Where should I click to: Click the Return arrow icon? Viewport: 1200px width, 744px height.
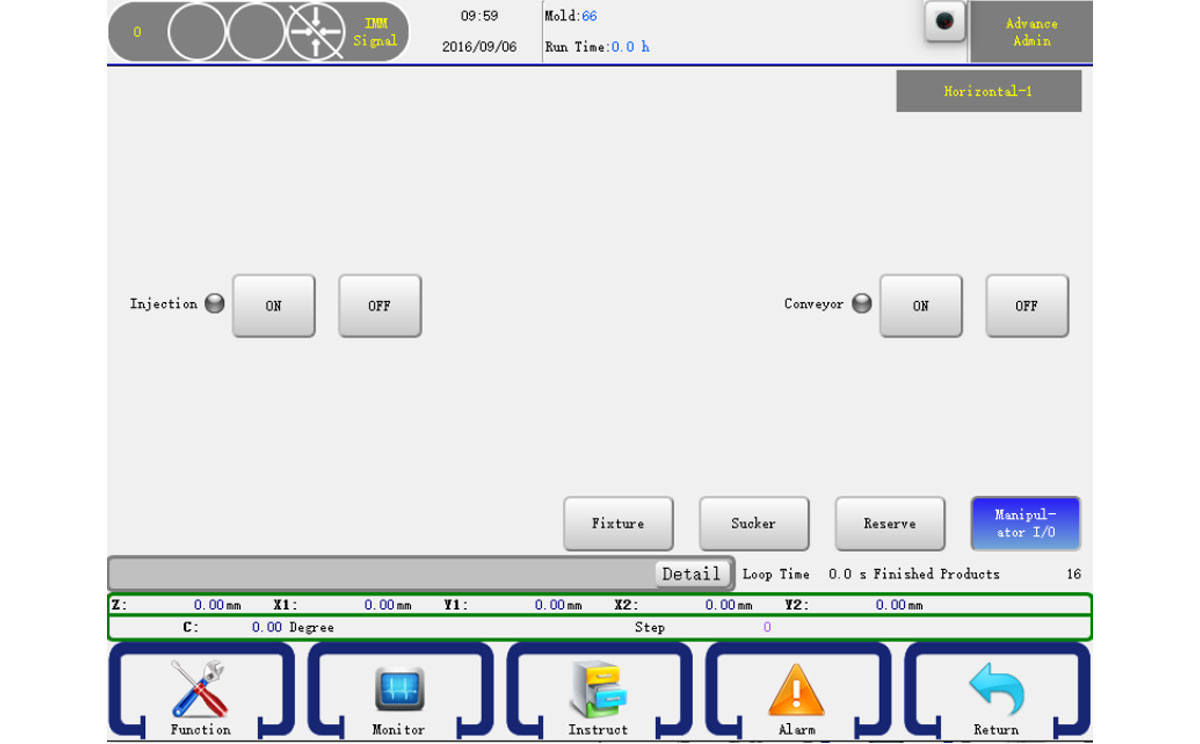point(996,690)
